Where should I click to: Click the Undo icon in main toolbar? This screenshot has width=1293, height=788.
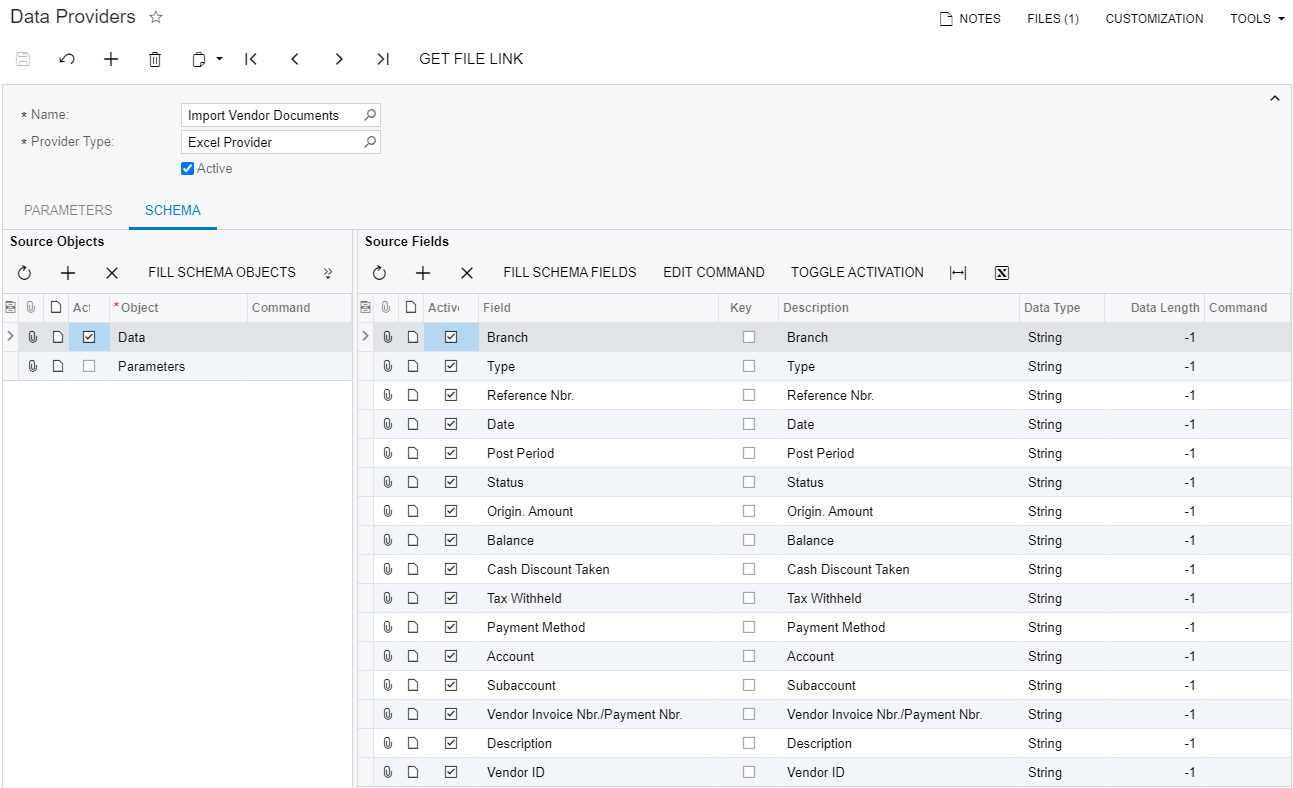click(x=67, y=59)
